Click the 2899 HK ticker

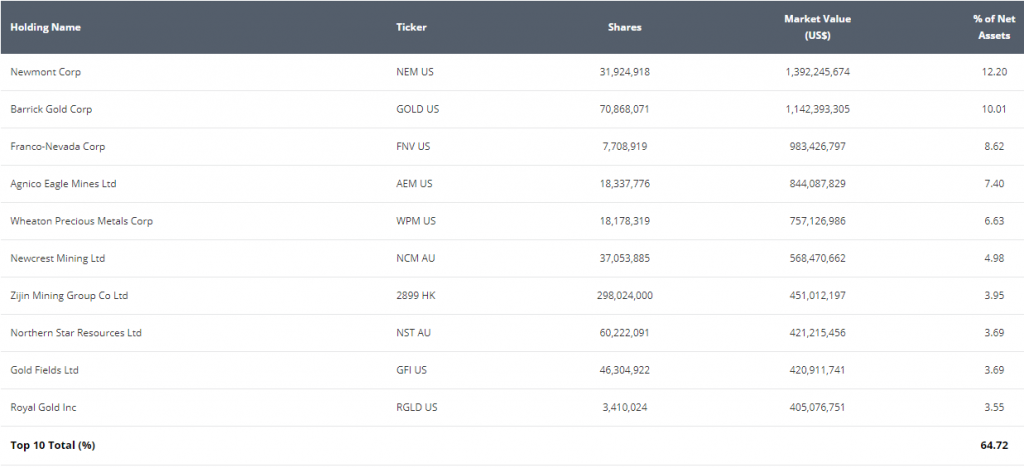pos(414,296)
